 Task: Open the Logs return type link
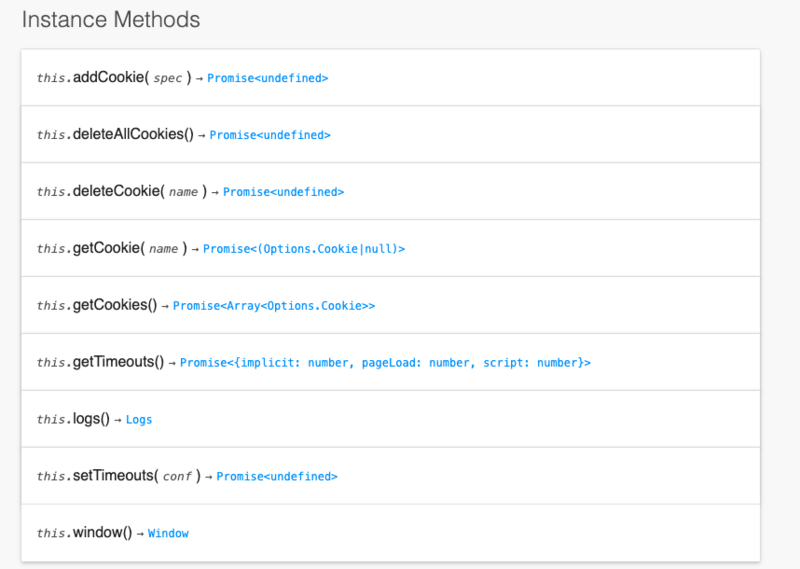tap(139, 420)
